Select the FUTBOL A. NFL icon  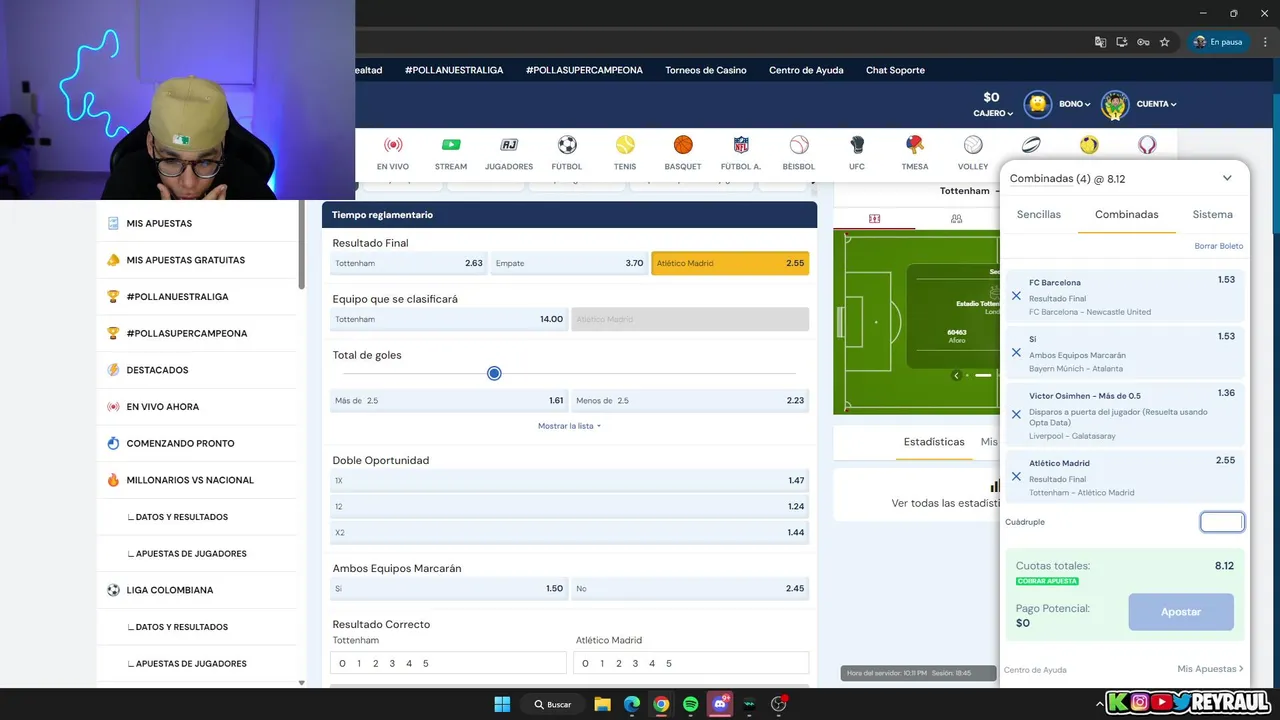tap(741, 145)
